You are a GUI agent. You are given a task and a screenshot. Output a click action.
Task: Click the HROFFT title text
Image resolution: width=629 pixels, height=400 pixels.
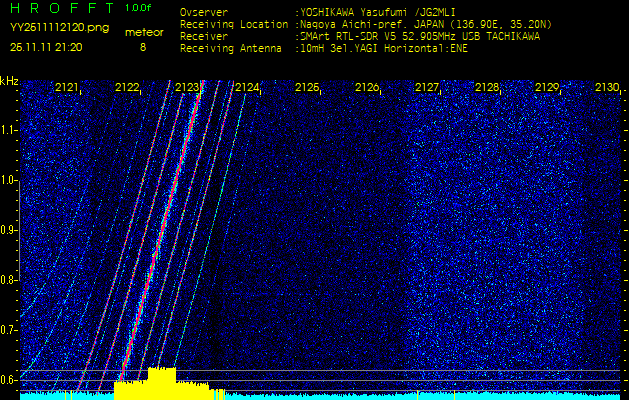(56, 8)
